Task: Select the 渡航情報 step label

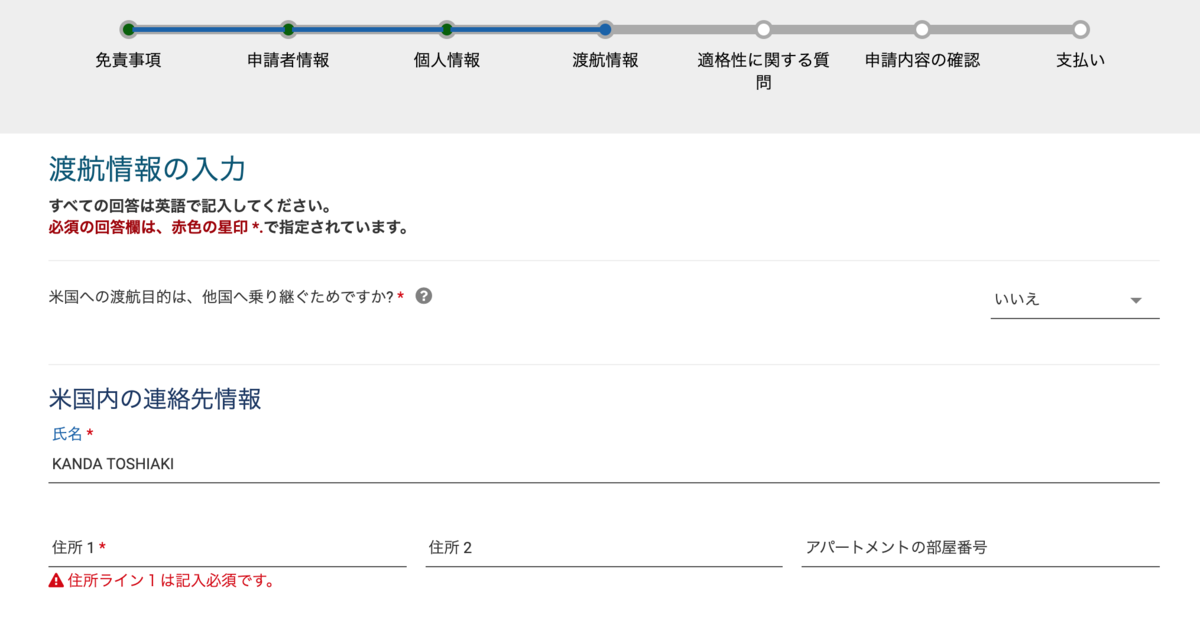Action: click(605, 60)
